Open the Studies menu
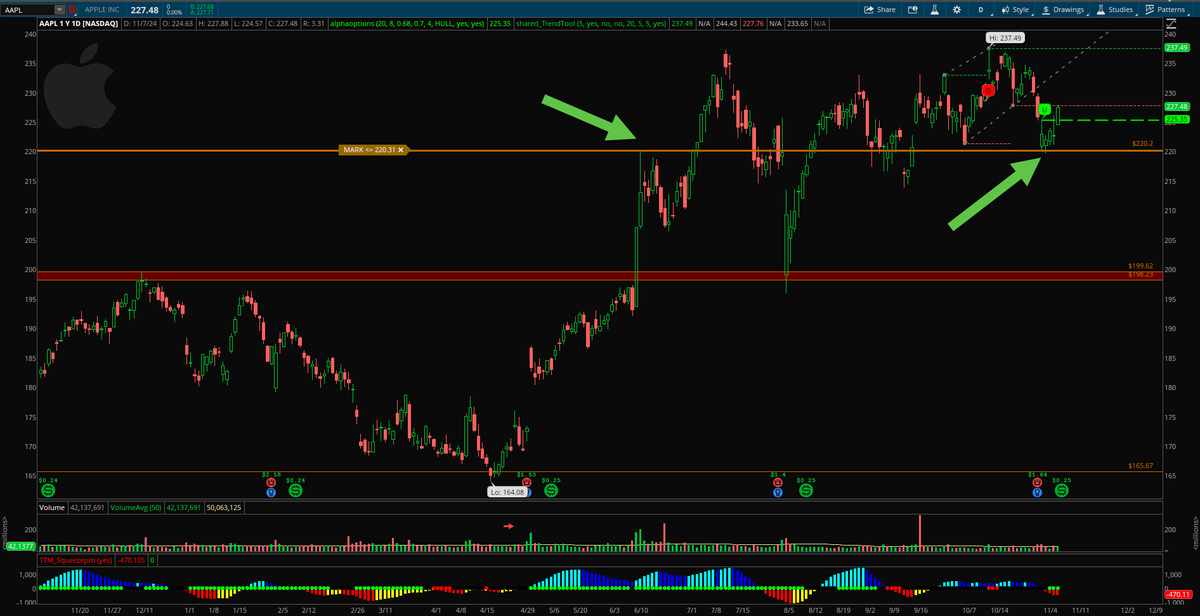The width and height of the screenshot is (1200, 616). pyautogui.click(x=1115, y=9)
